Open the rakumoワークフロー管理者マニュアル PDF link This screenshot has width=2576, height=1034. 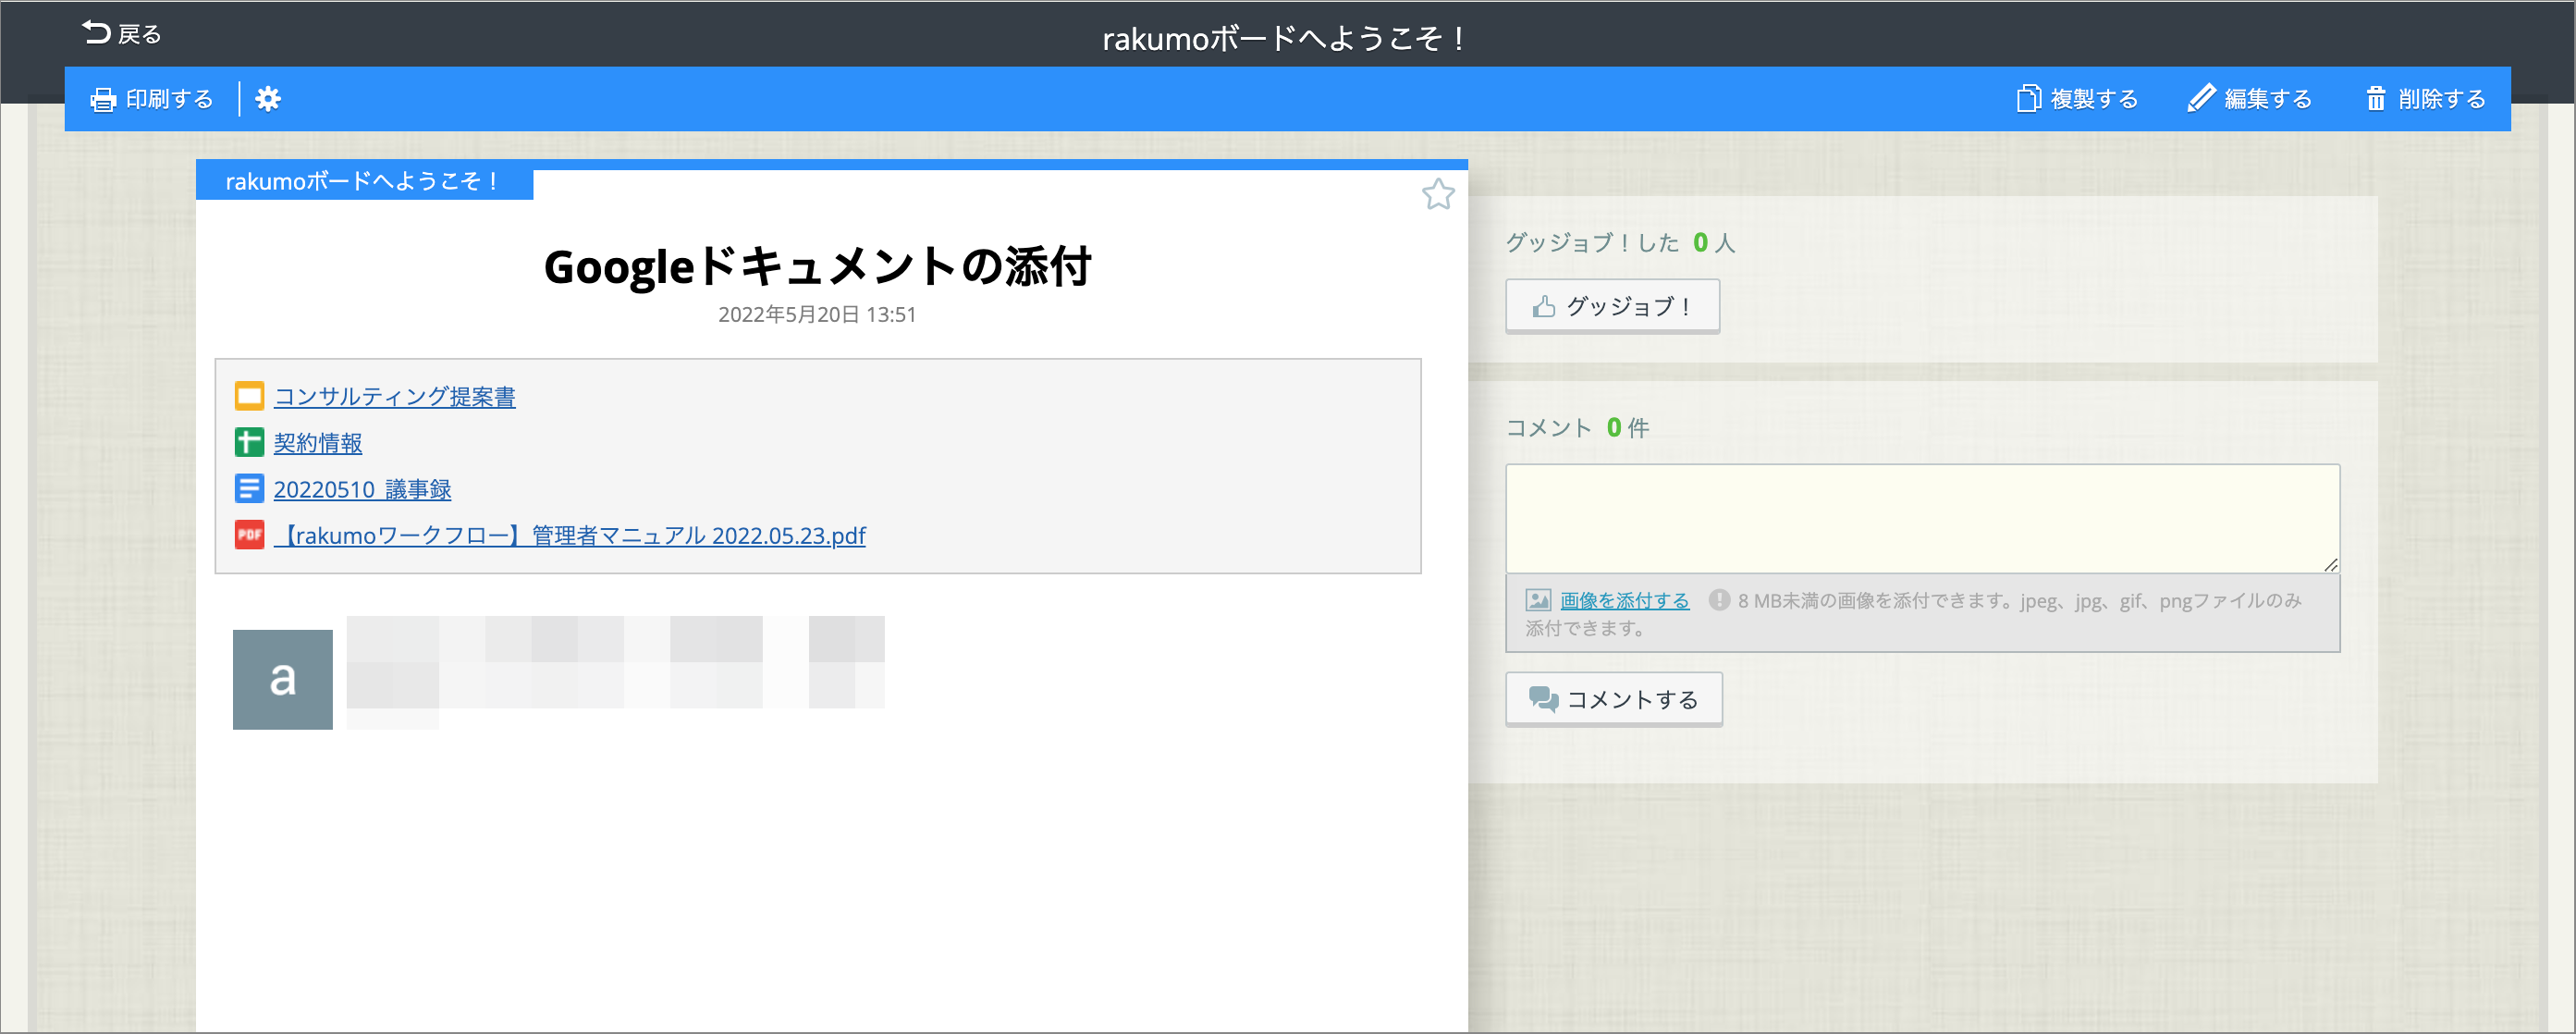tap(570, 535)
